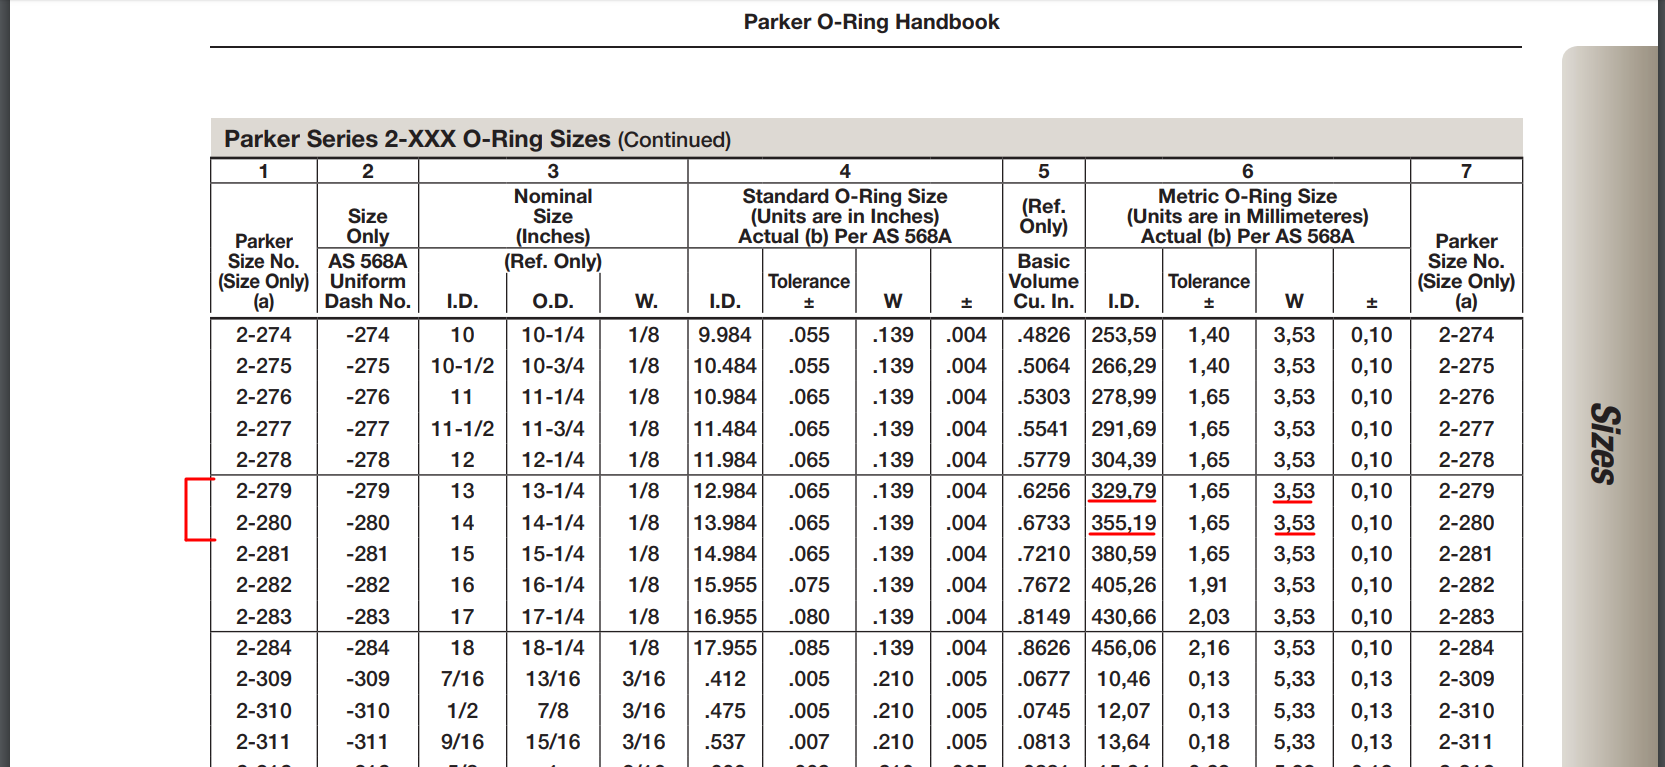This screenshot has height=767, width=1665.
Task: Click basic volume value '.0677'
Action: tap(1043, 679)
